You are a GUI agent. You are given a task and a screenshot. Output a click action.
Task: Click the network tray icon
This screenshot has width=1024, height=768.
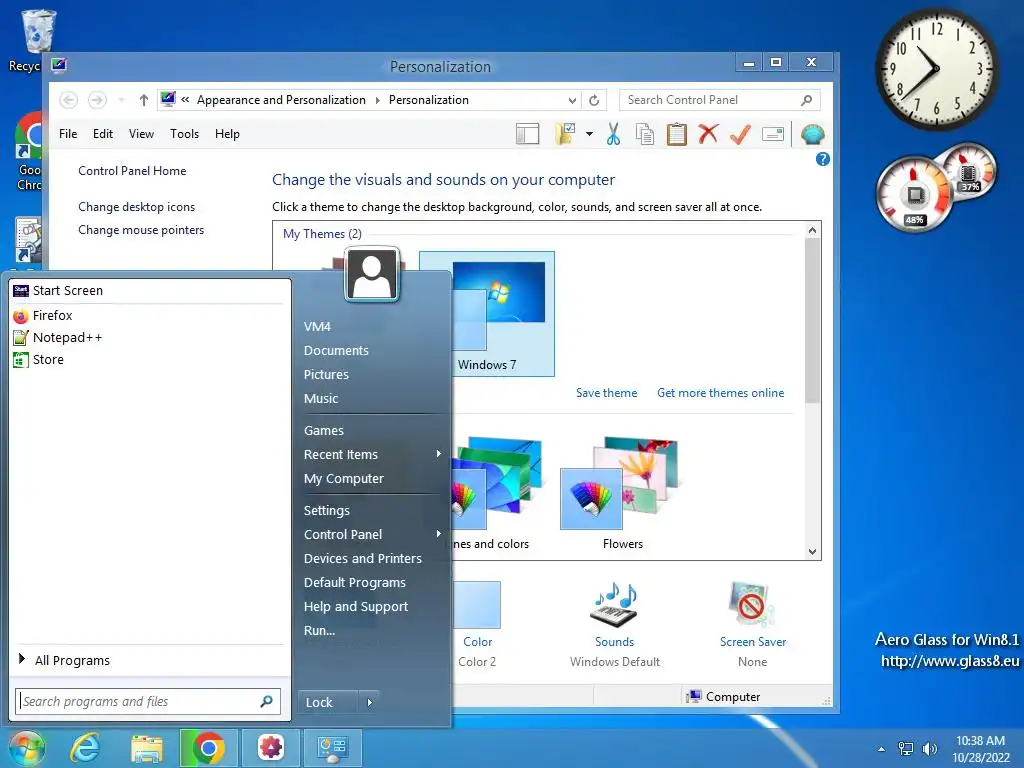click(906, 749)
